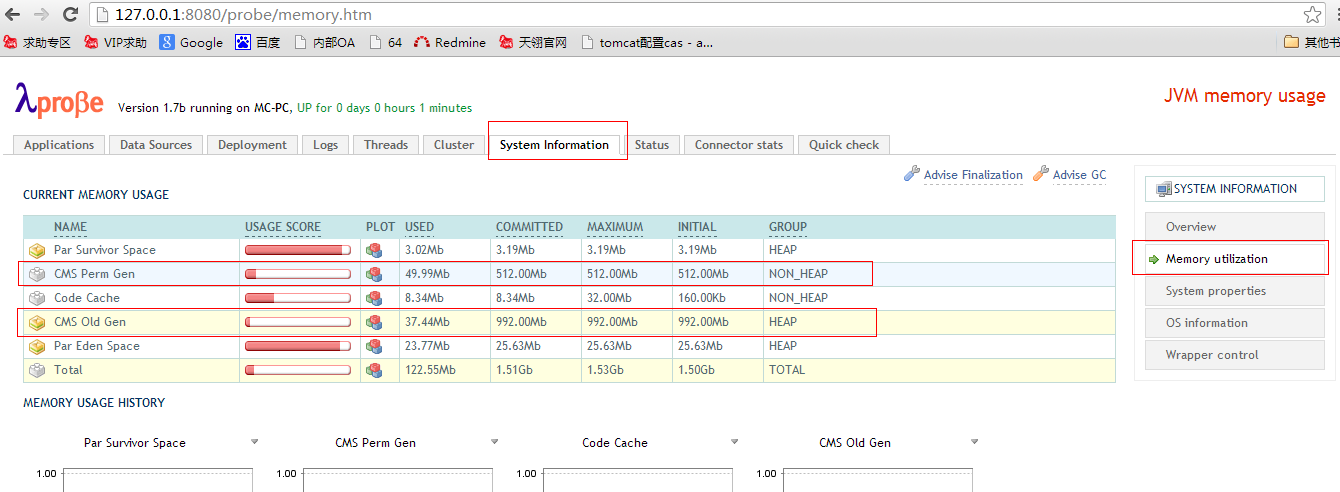
Task: Click CMS Old Gen memory pool icon
Action: [x=37, y=322]
